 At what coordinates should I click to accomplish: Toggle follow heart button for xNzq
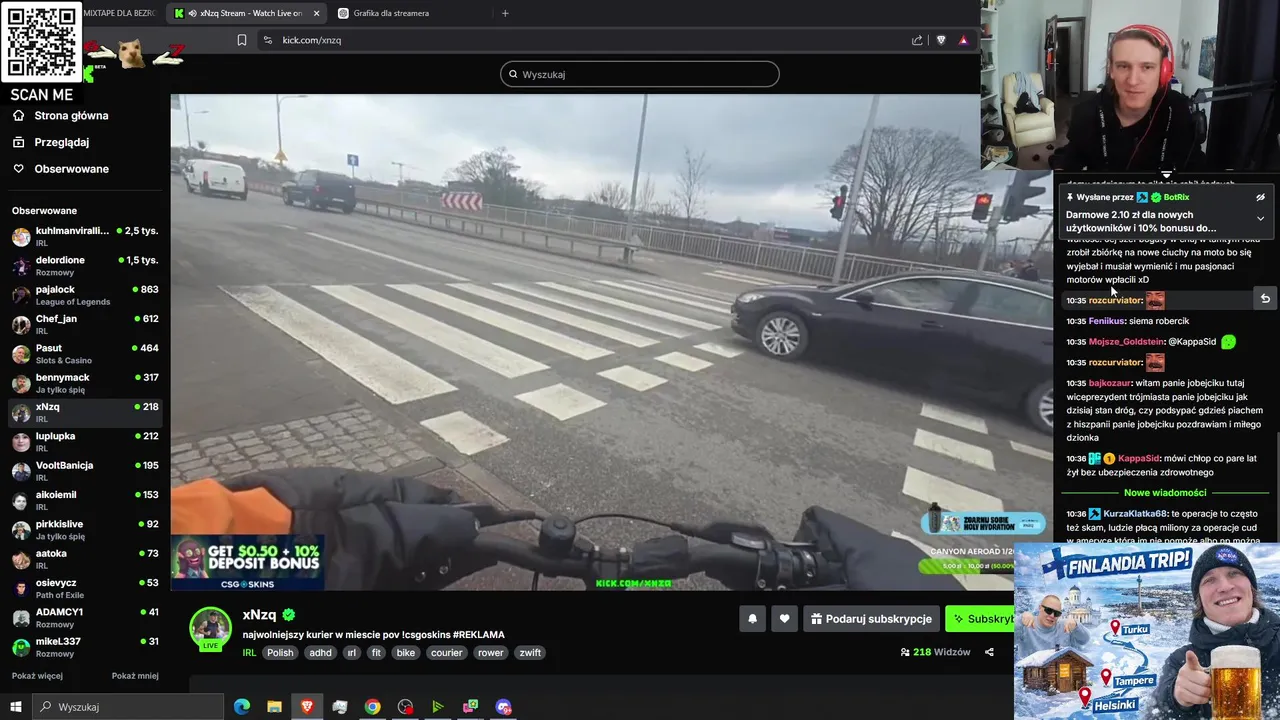click(x=784, y=619)
